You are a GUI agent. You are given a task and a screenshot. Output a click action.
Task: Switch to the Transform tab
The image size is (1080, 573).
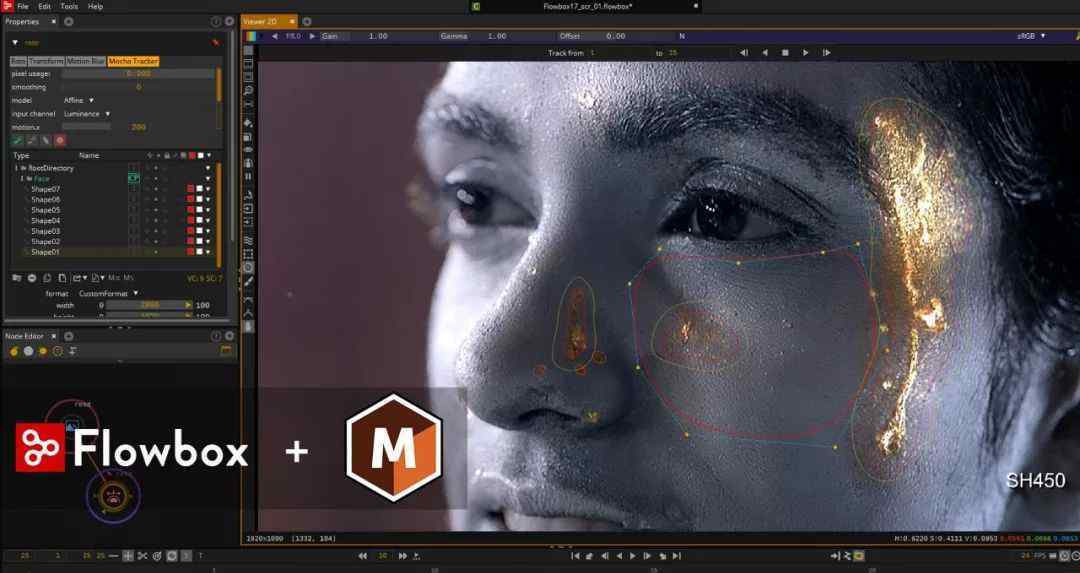pyautogui.click(x=46, y=61)
